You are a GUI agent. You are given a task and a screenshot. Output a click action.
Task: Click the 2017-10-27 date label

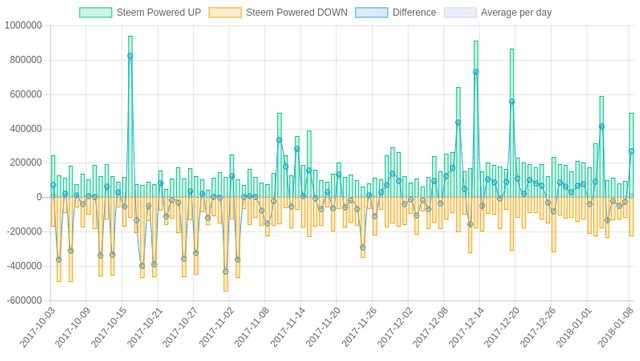coord(180,328)
